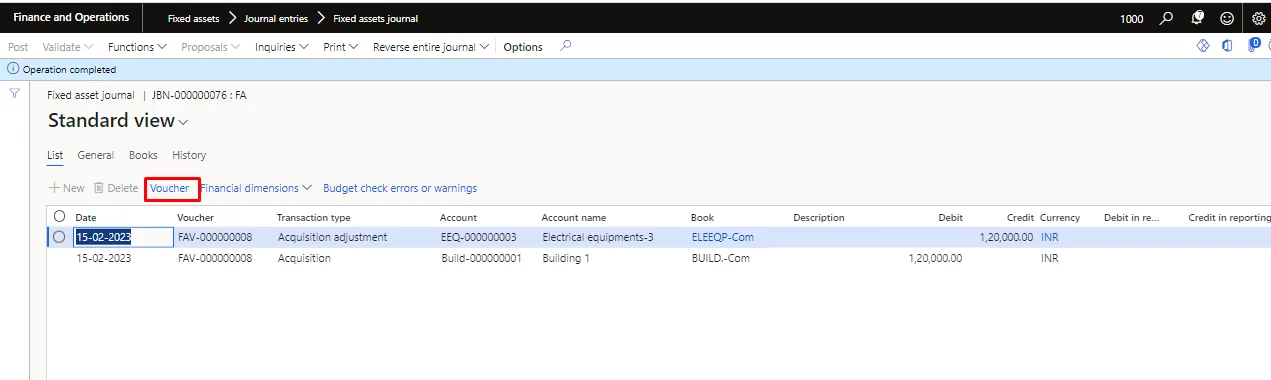This screenshot has height=380, width=1271.
Task: Click Description column header
Action: tap(819, 217)
